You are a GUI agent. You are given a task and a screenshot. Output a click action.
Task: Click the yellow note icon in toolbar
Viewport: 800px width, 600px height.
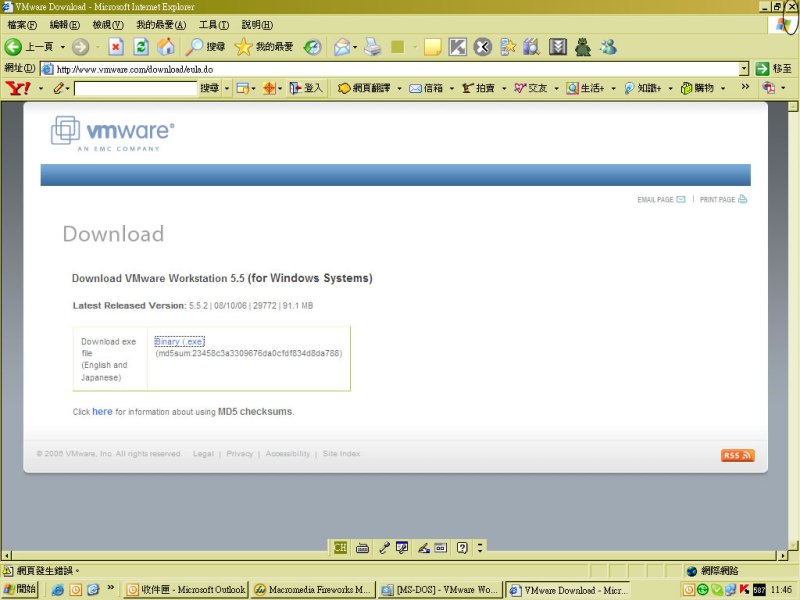point(433,47)
